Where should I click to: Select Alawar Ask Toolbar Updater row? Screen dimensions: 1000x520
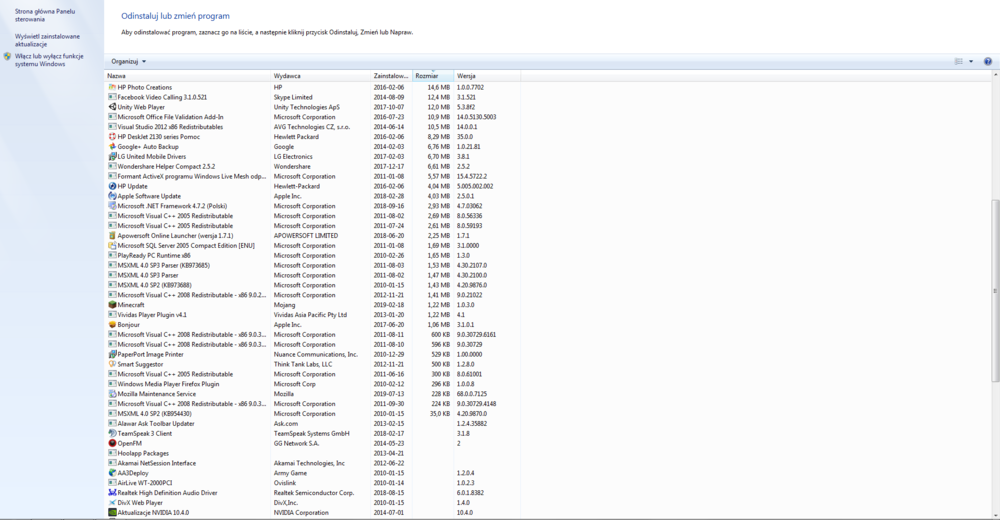(x=312, y=424)
